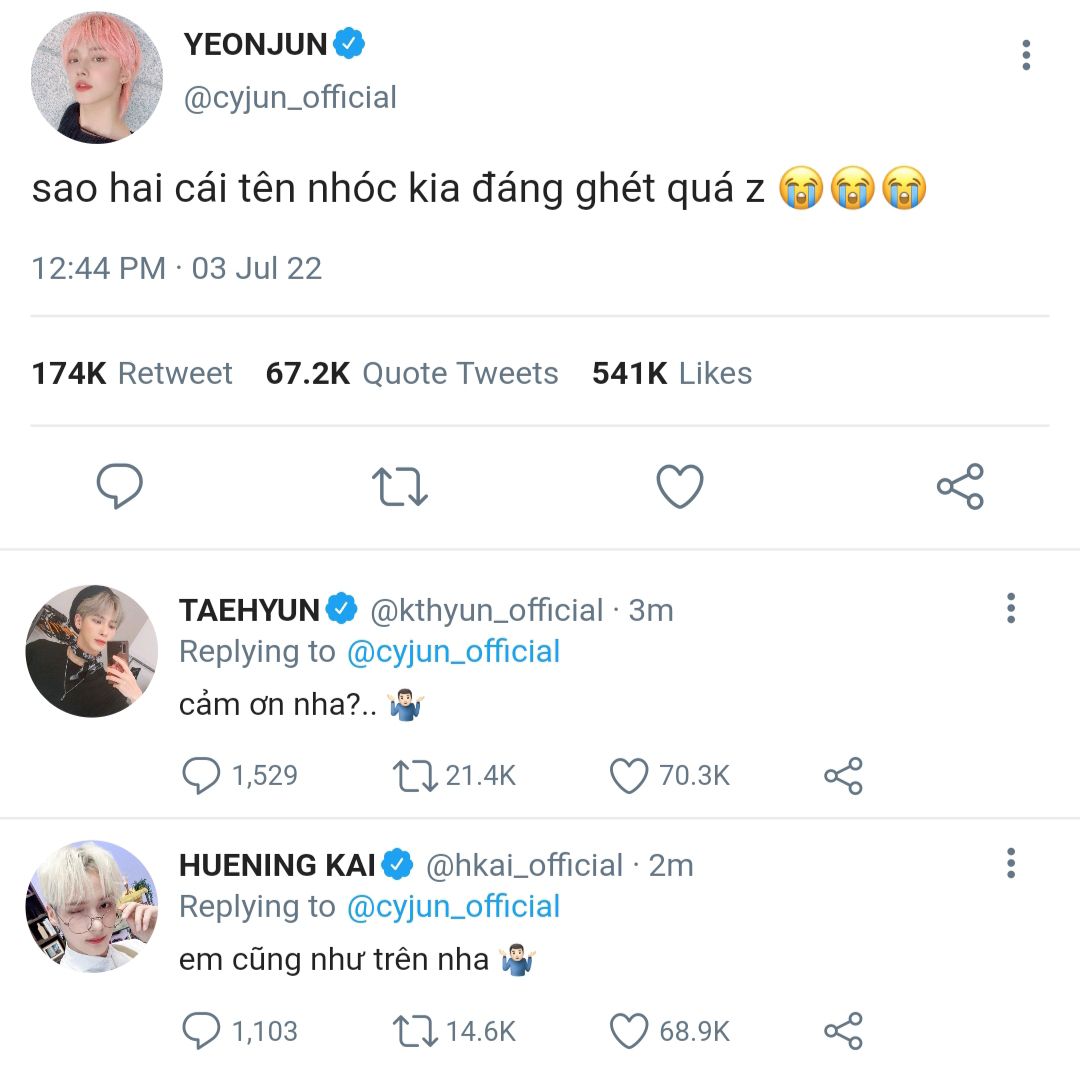Retweet YEONJUN's main tweet
Screen dimensions: 1080x1065
point(400,487)
